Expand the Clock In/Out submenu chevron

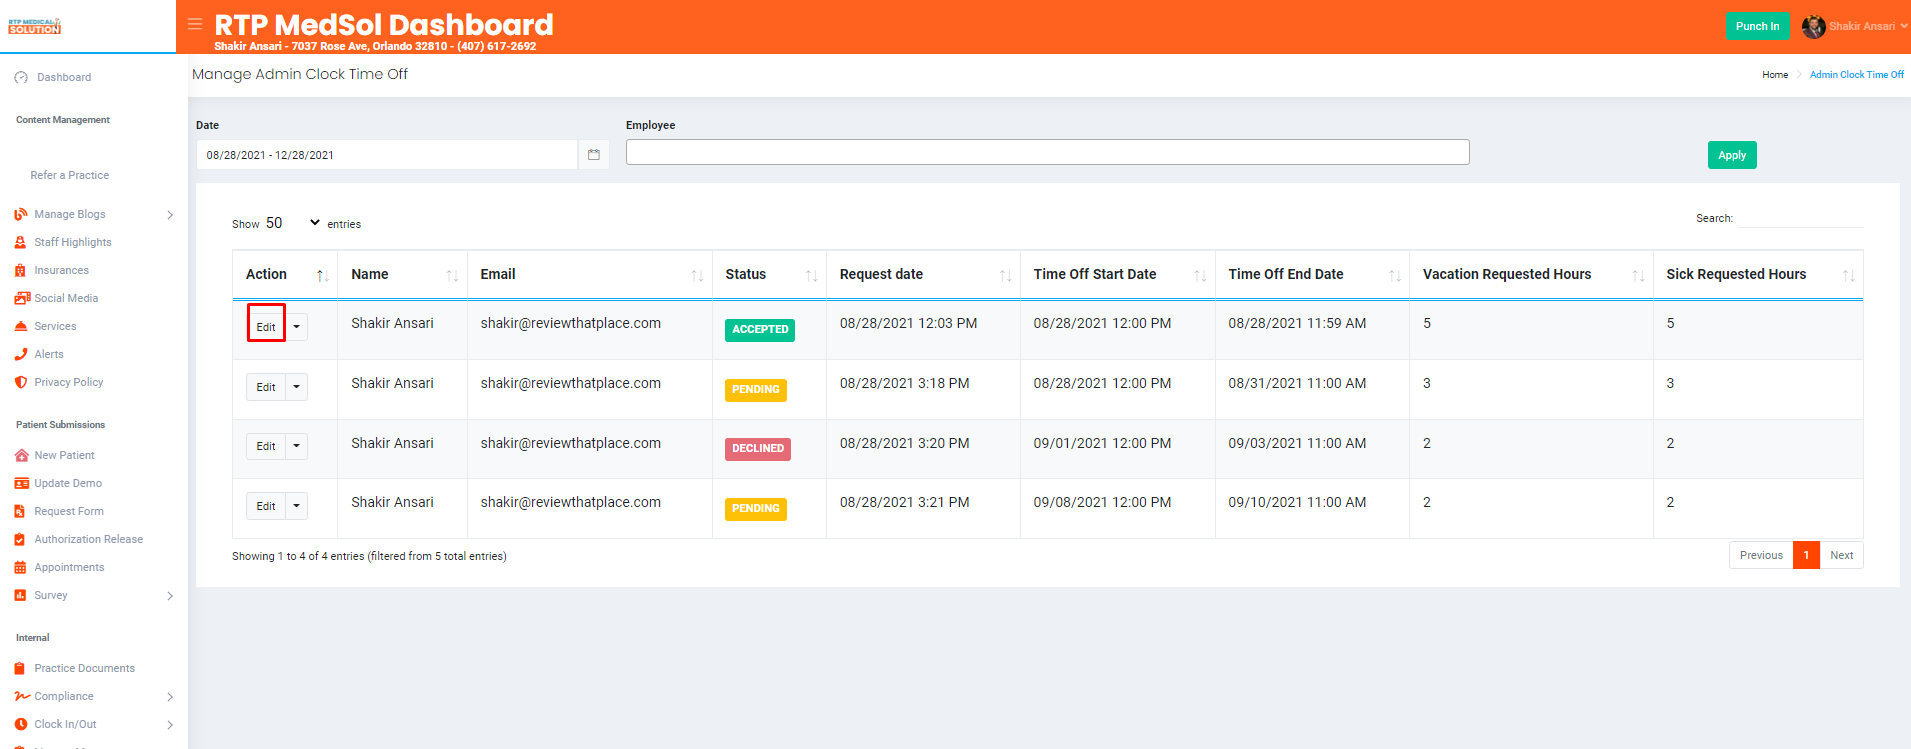point(170,725)
